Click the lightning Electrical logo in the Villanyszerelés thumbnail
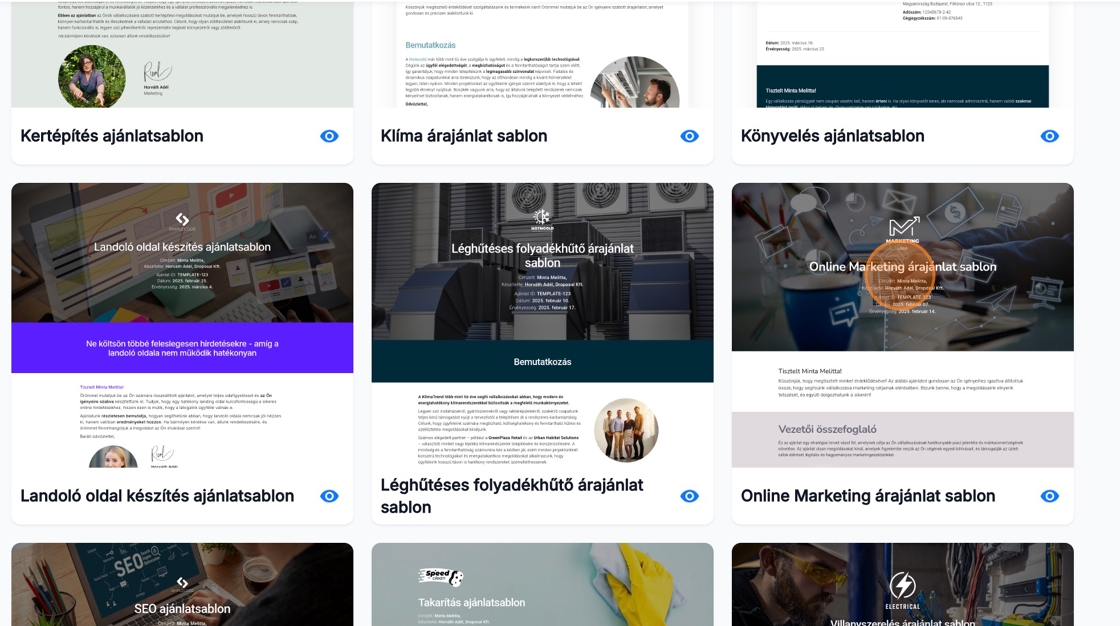Screen dimensions: 1120x626 (x=902, y=587)
